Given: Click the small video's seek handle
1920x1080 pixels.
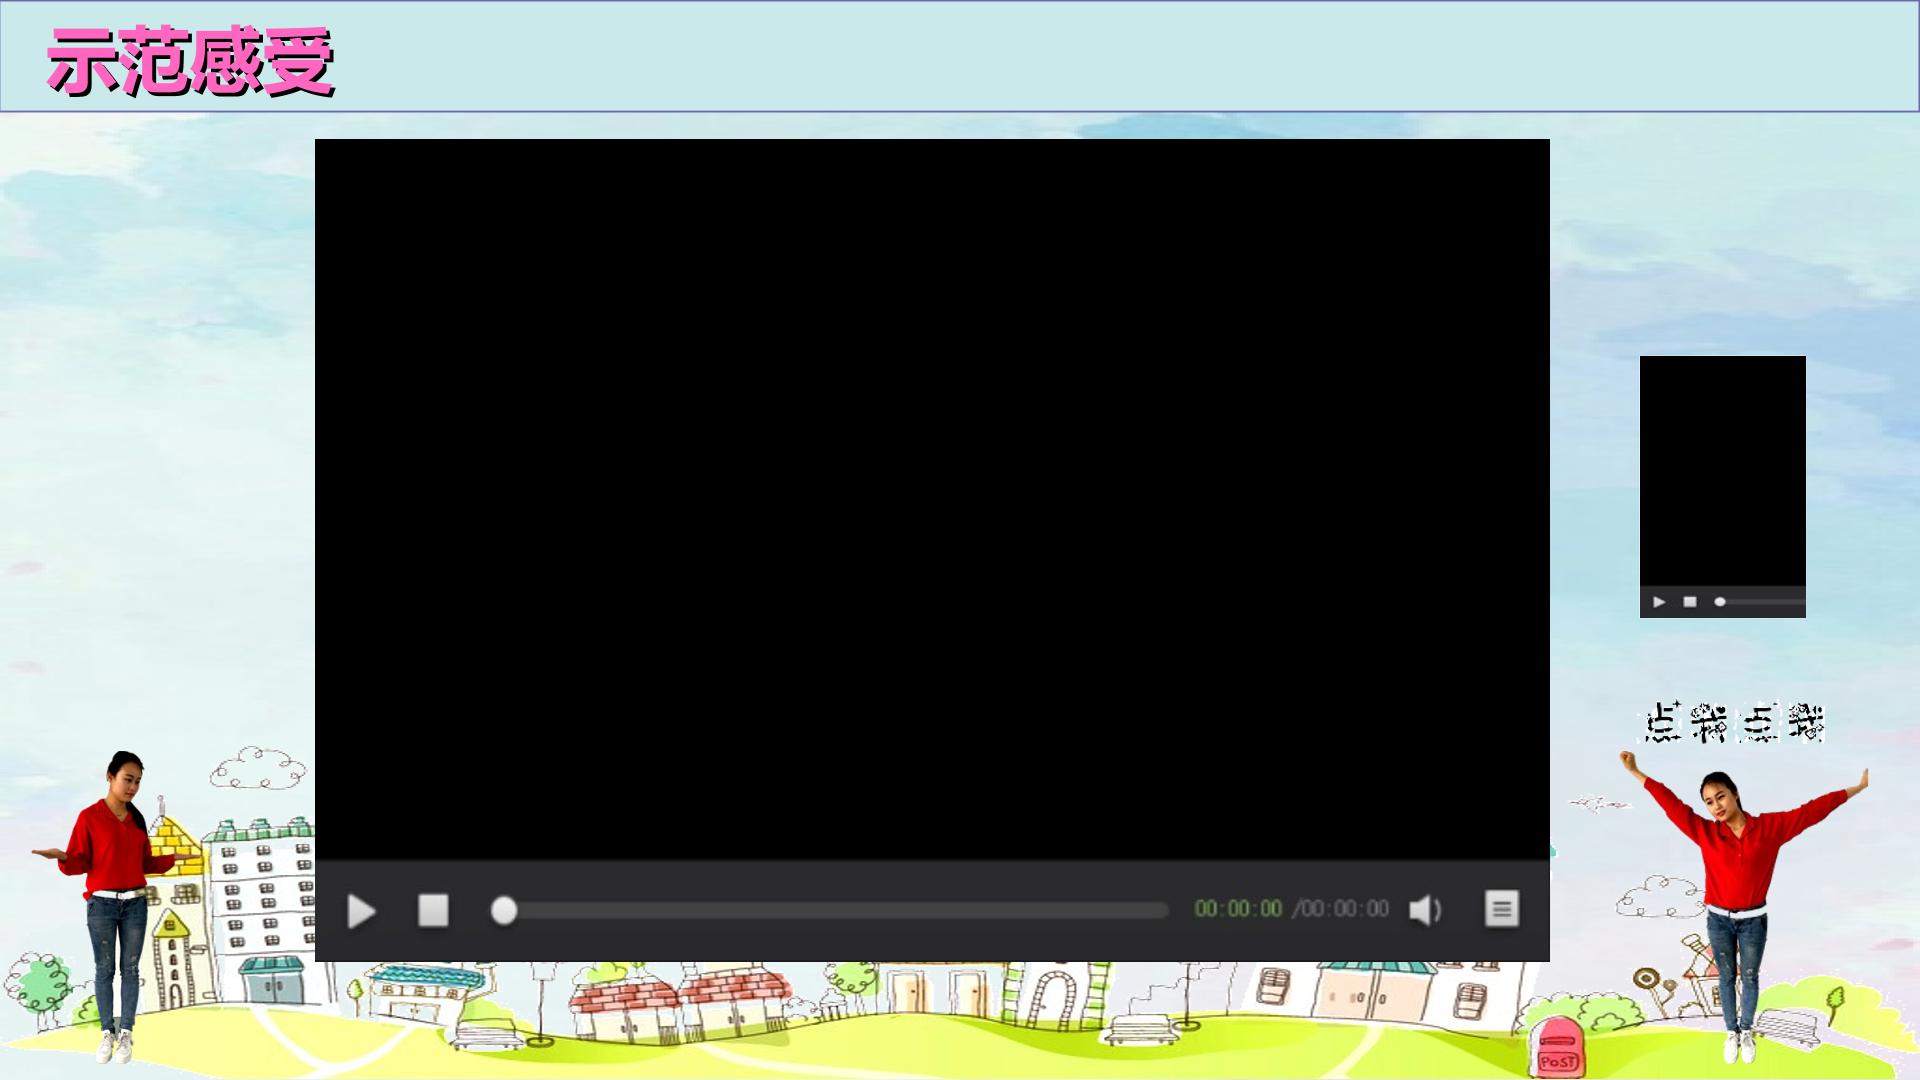Looking at the screenshot, I should click(1720, 602).
